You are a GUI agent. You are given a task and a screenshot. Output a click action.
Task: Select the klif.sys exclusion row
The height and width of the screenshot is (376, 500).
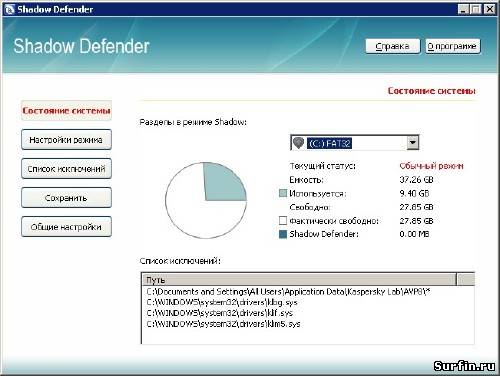click(x=220, y=313)
